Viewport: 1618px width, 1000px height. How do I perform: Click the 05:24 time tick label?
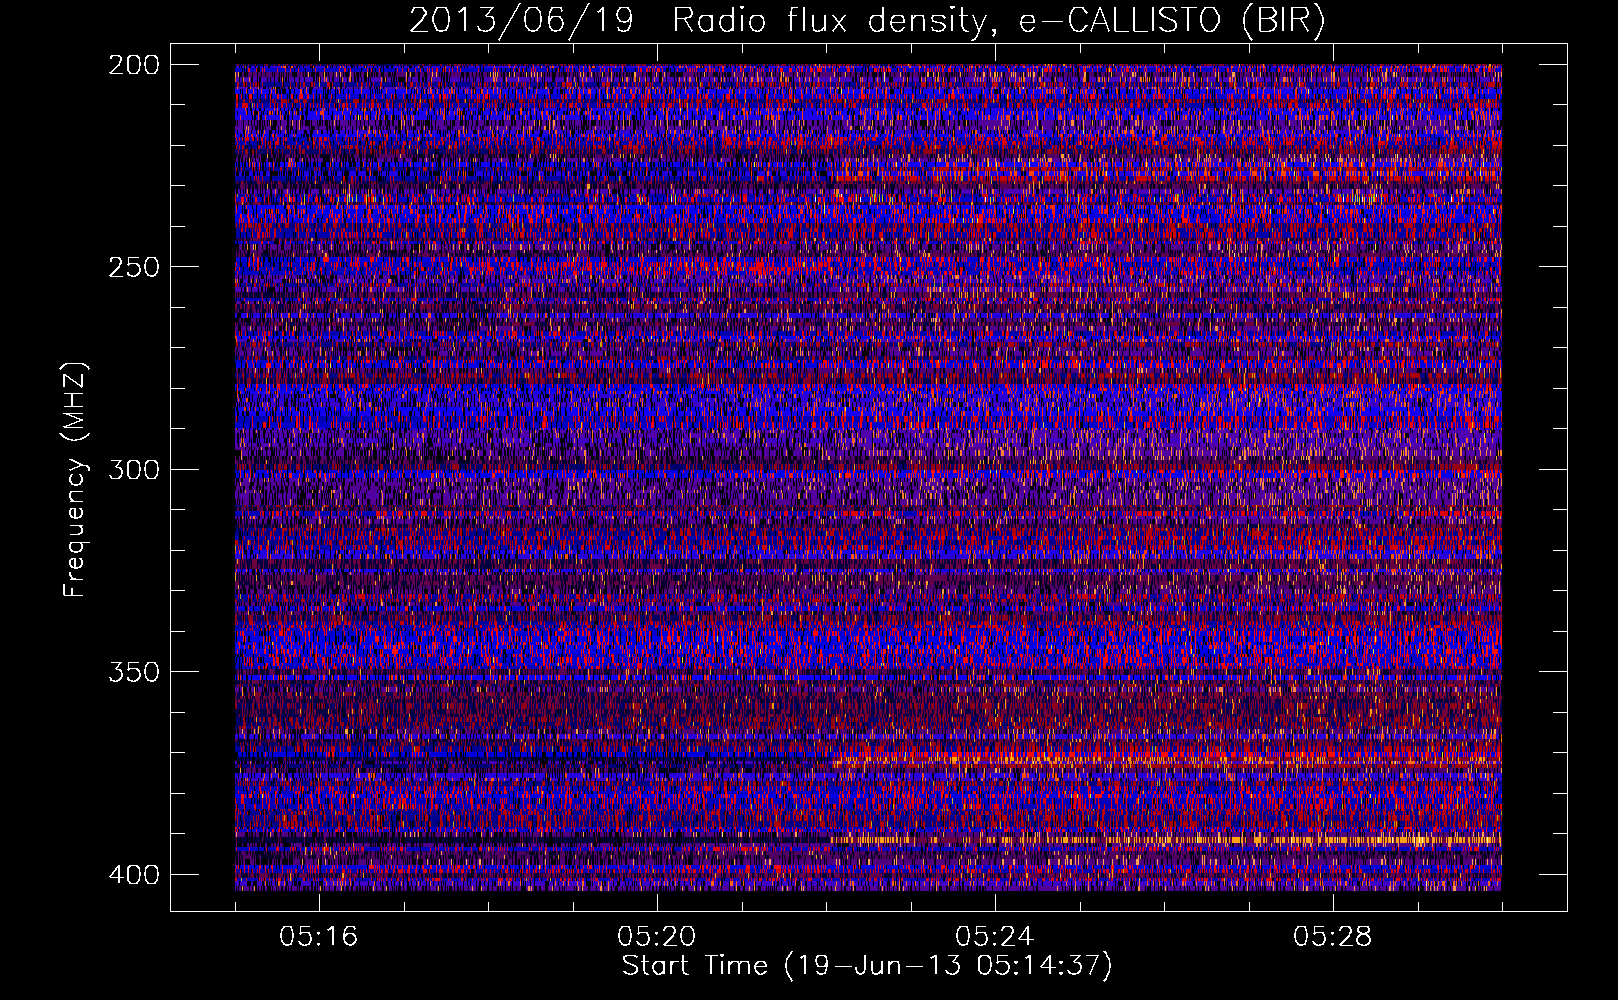tap(995, 937)
